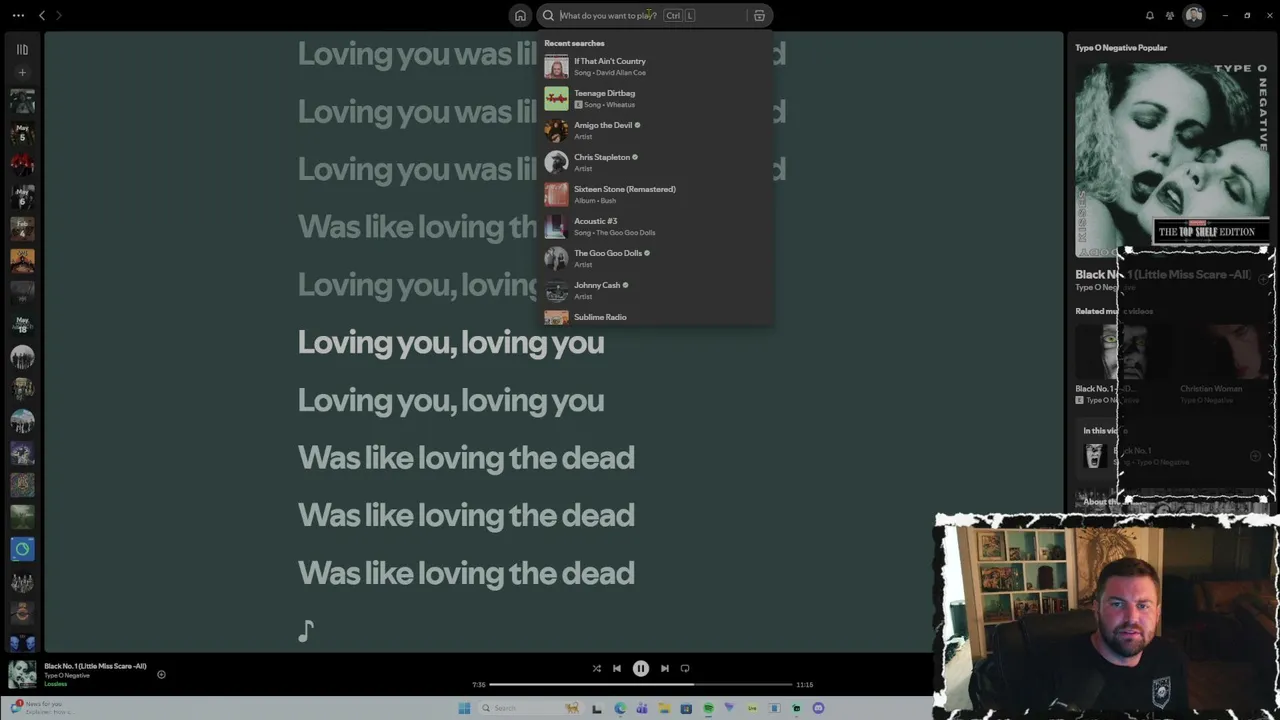Screen dimensions: 1280x720
Task: Click now-playing album art in player bar
Action: [x=22, y=674]
